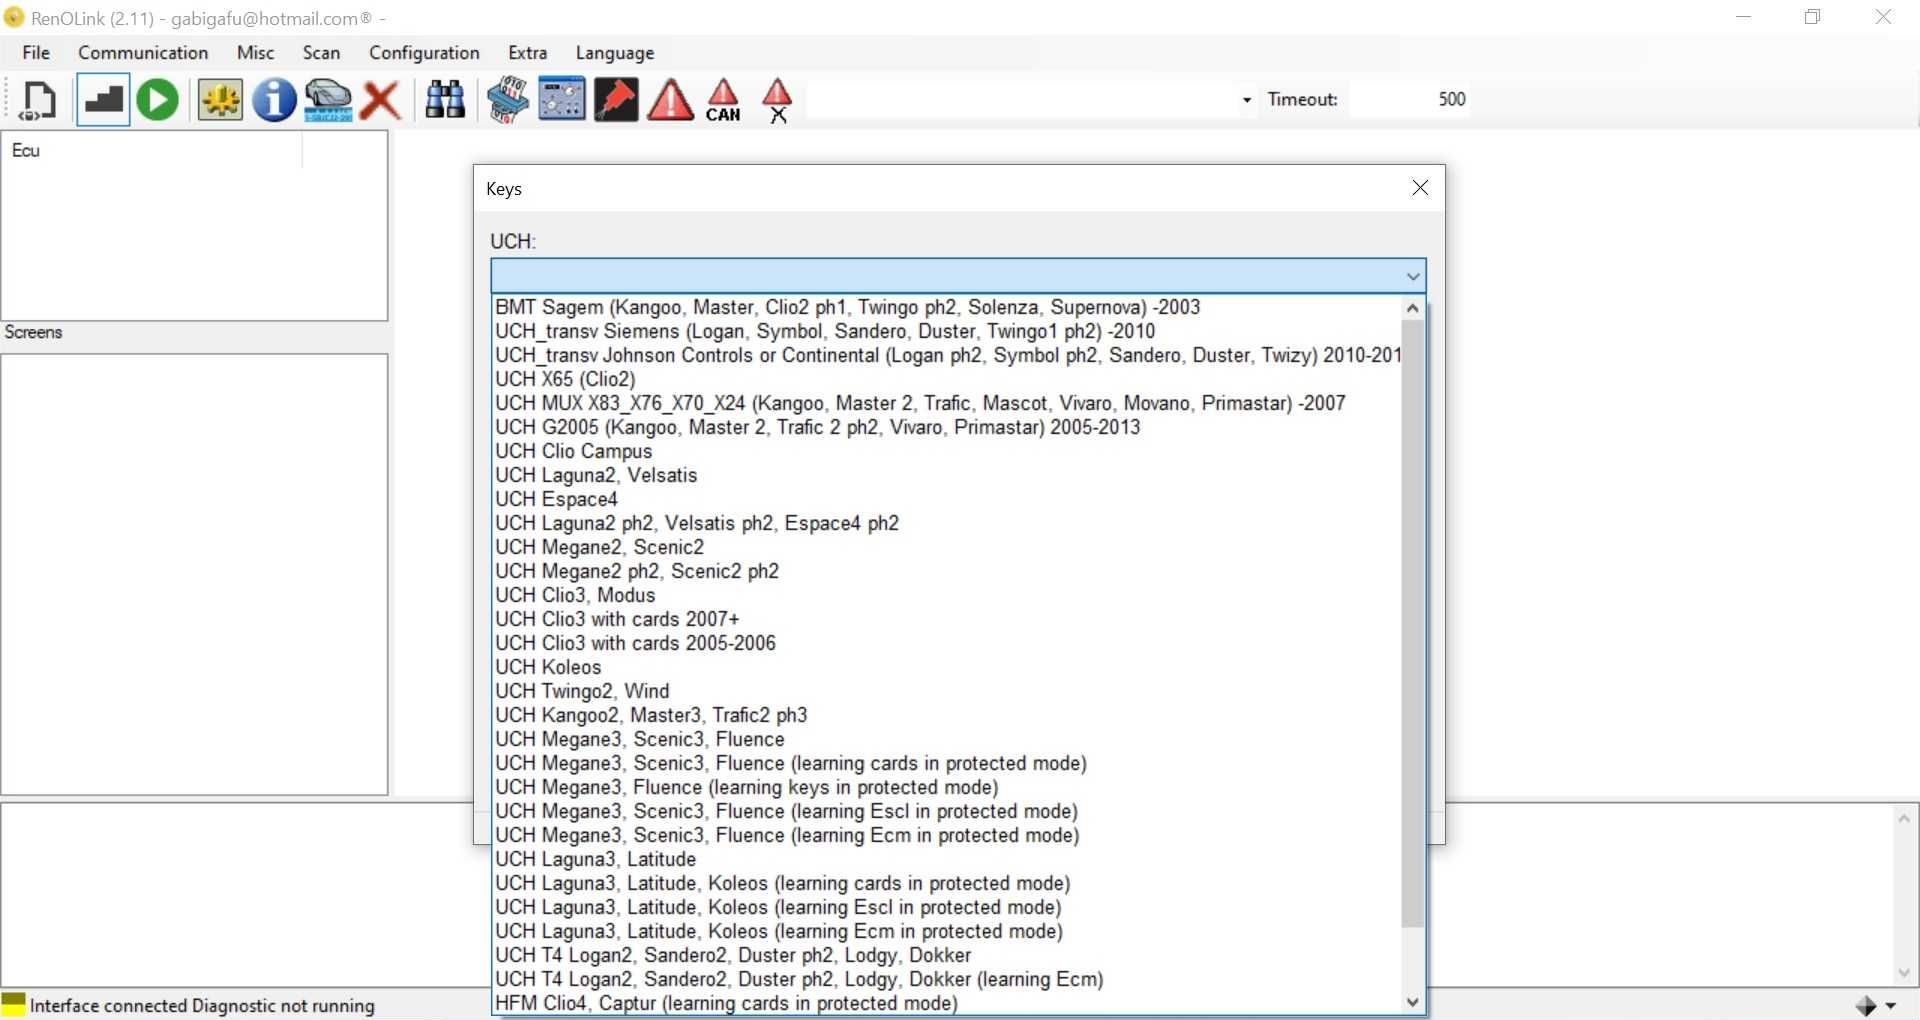Select UCH G2005 (Kangoo, Master 2) 2005-2013
The width and height of the screenshot is (1920, 1020).
pos(947,427)
